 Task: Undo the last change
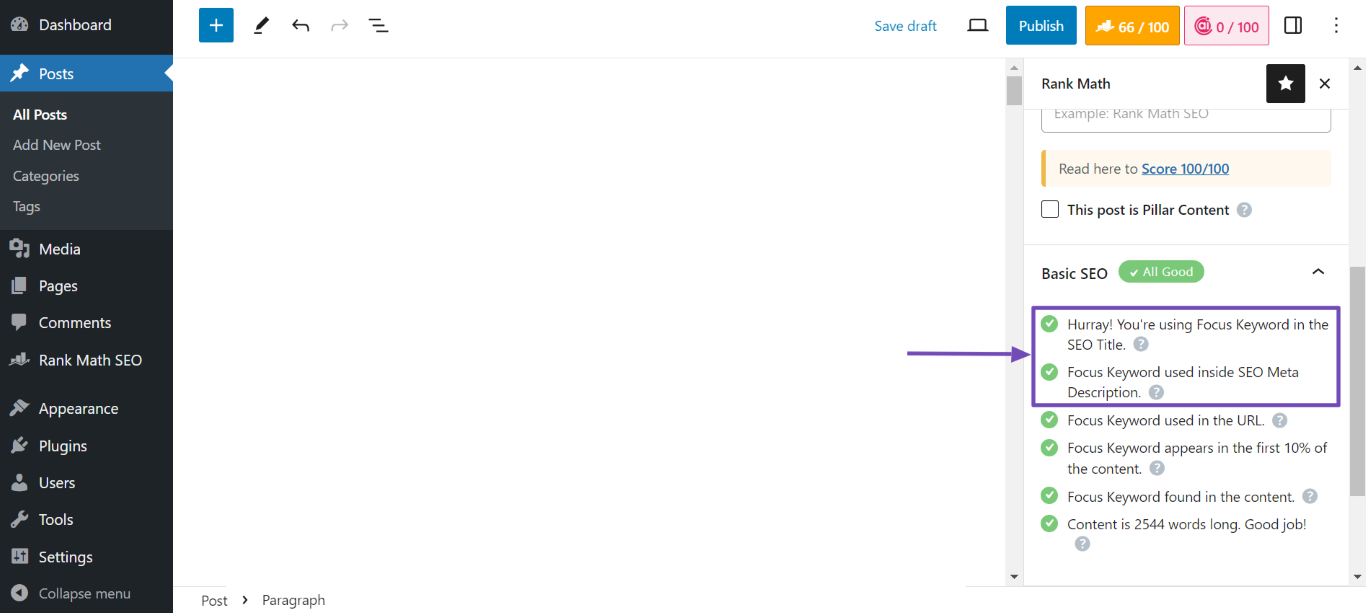point(300,26)
